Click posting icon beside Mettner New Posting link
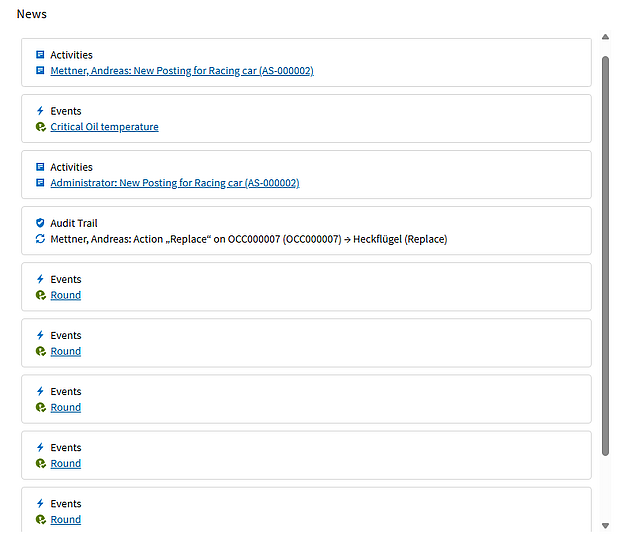This screenshot has height=546, width=624. click(x=40, y=70)
